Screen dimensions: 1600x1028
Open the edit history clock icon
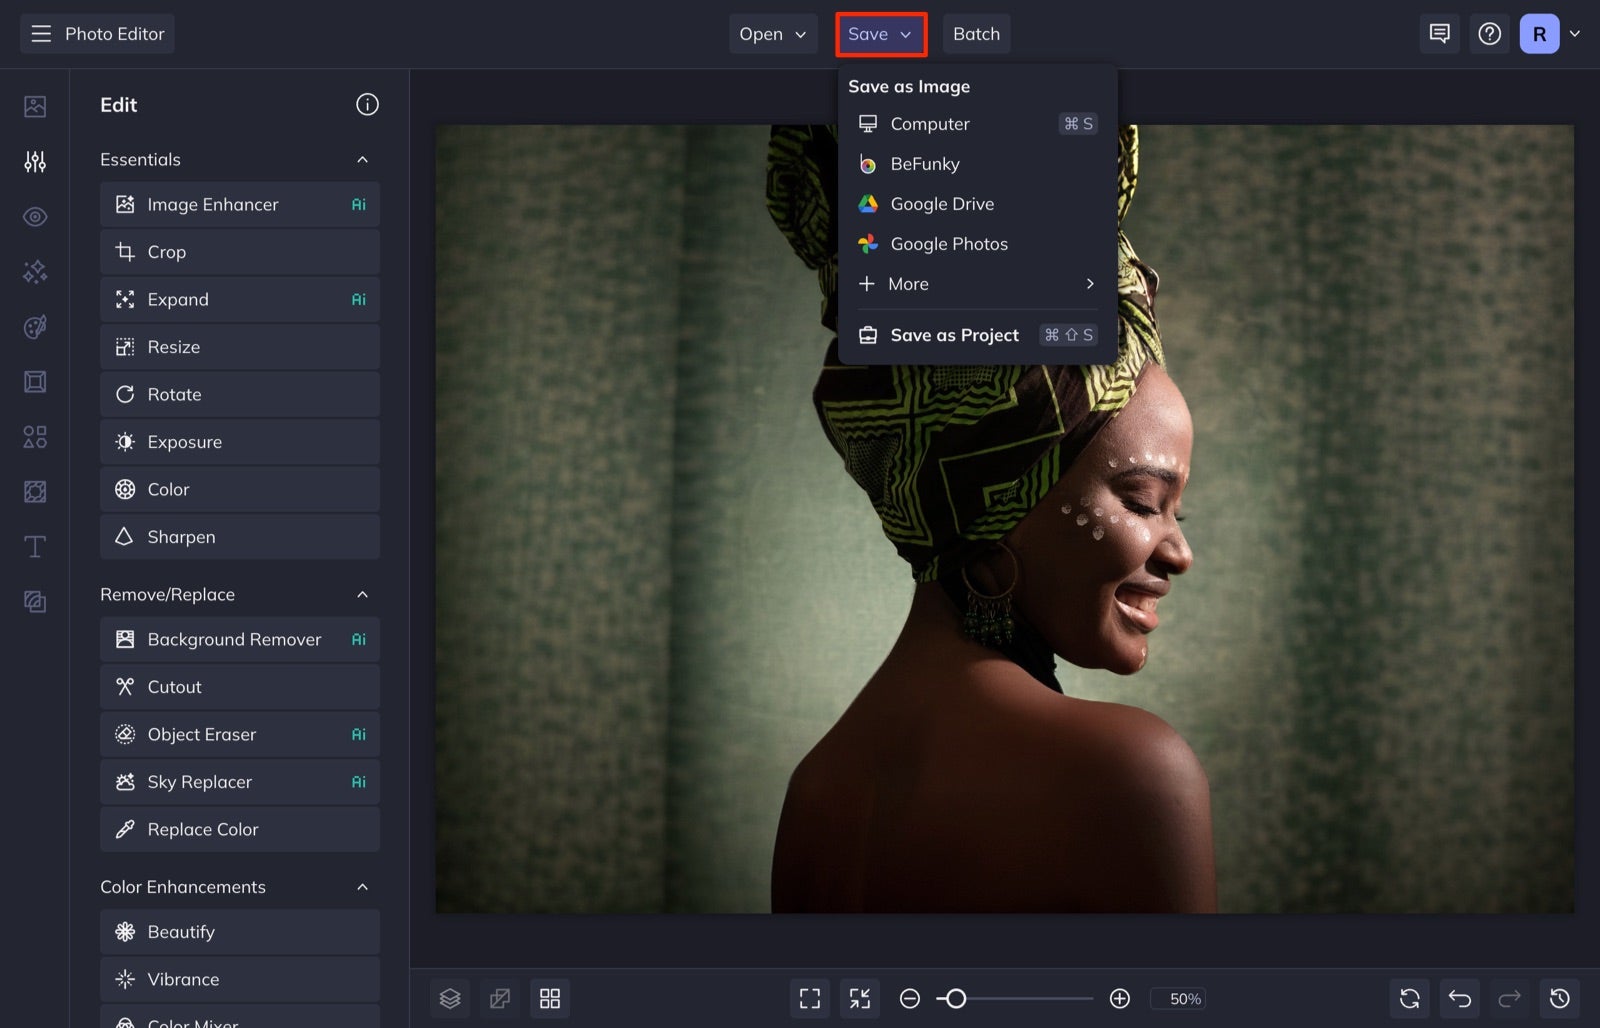tap(1560, 998)
